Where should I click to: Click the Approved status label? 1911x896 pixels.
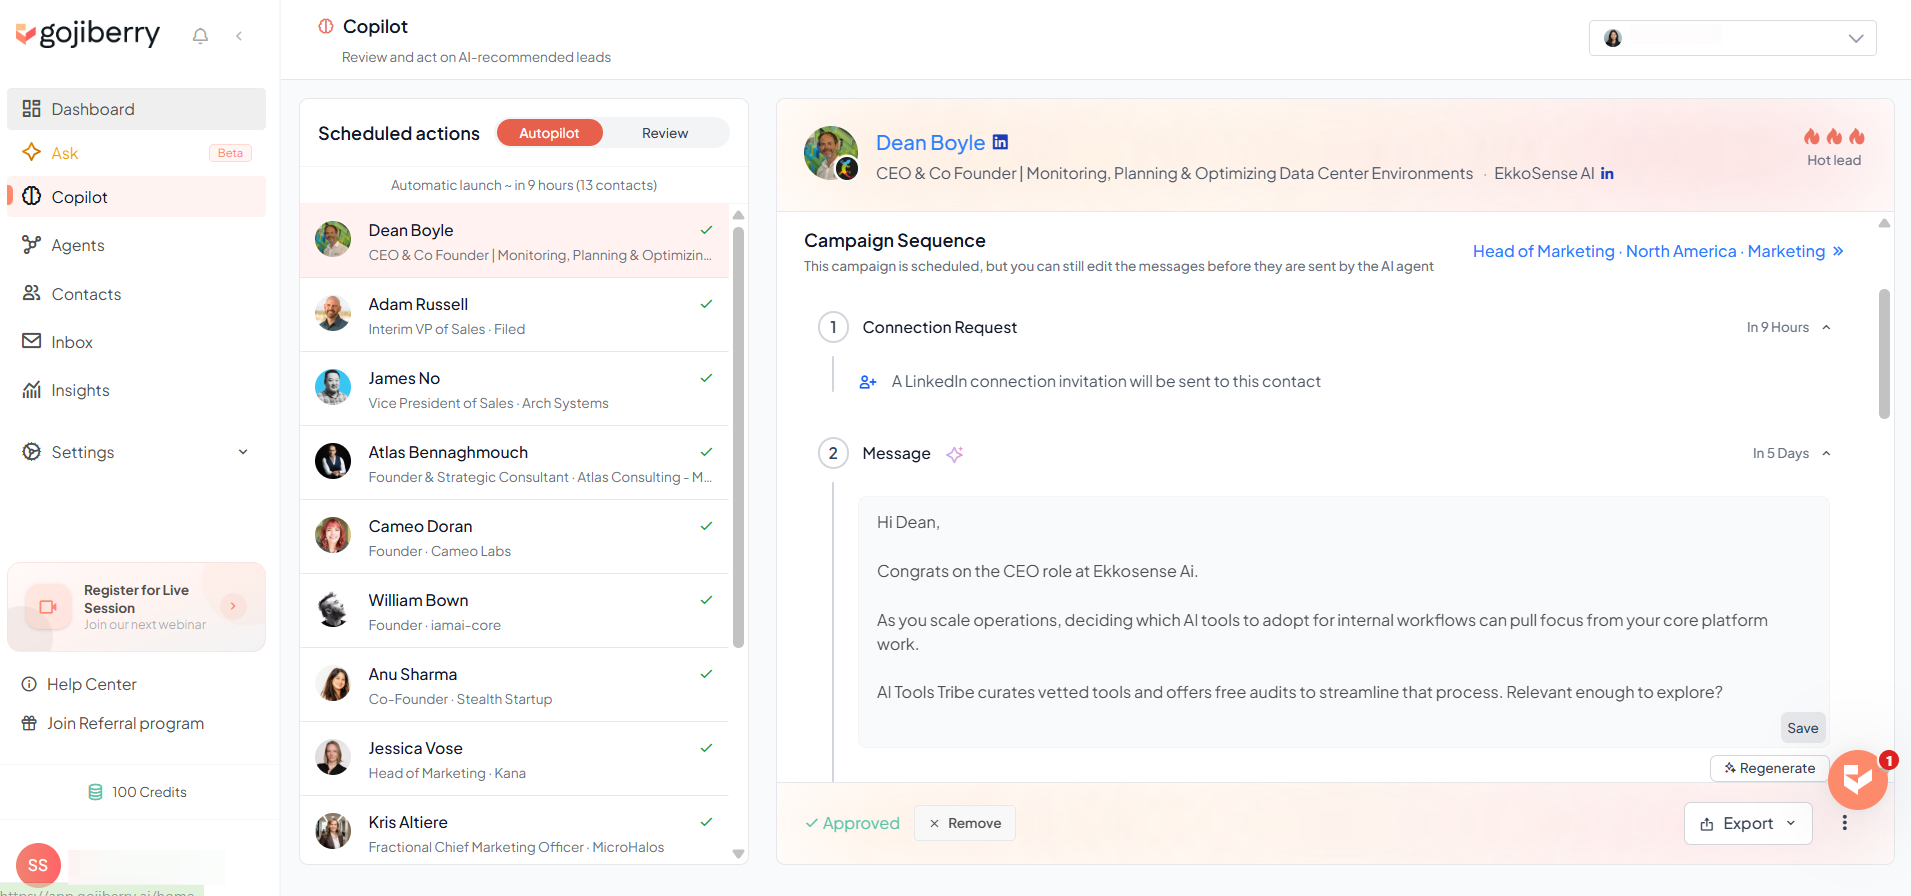click(x=853, y=823)
